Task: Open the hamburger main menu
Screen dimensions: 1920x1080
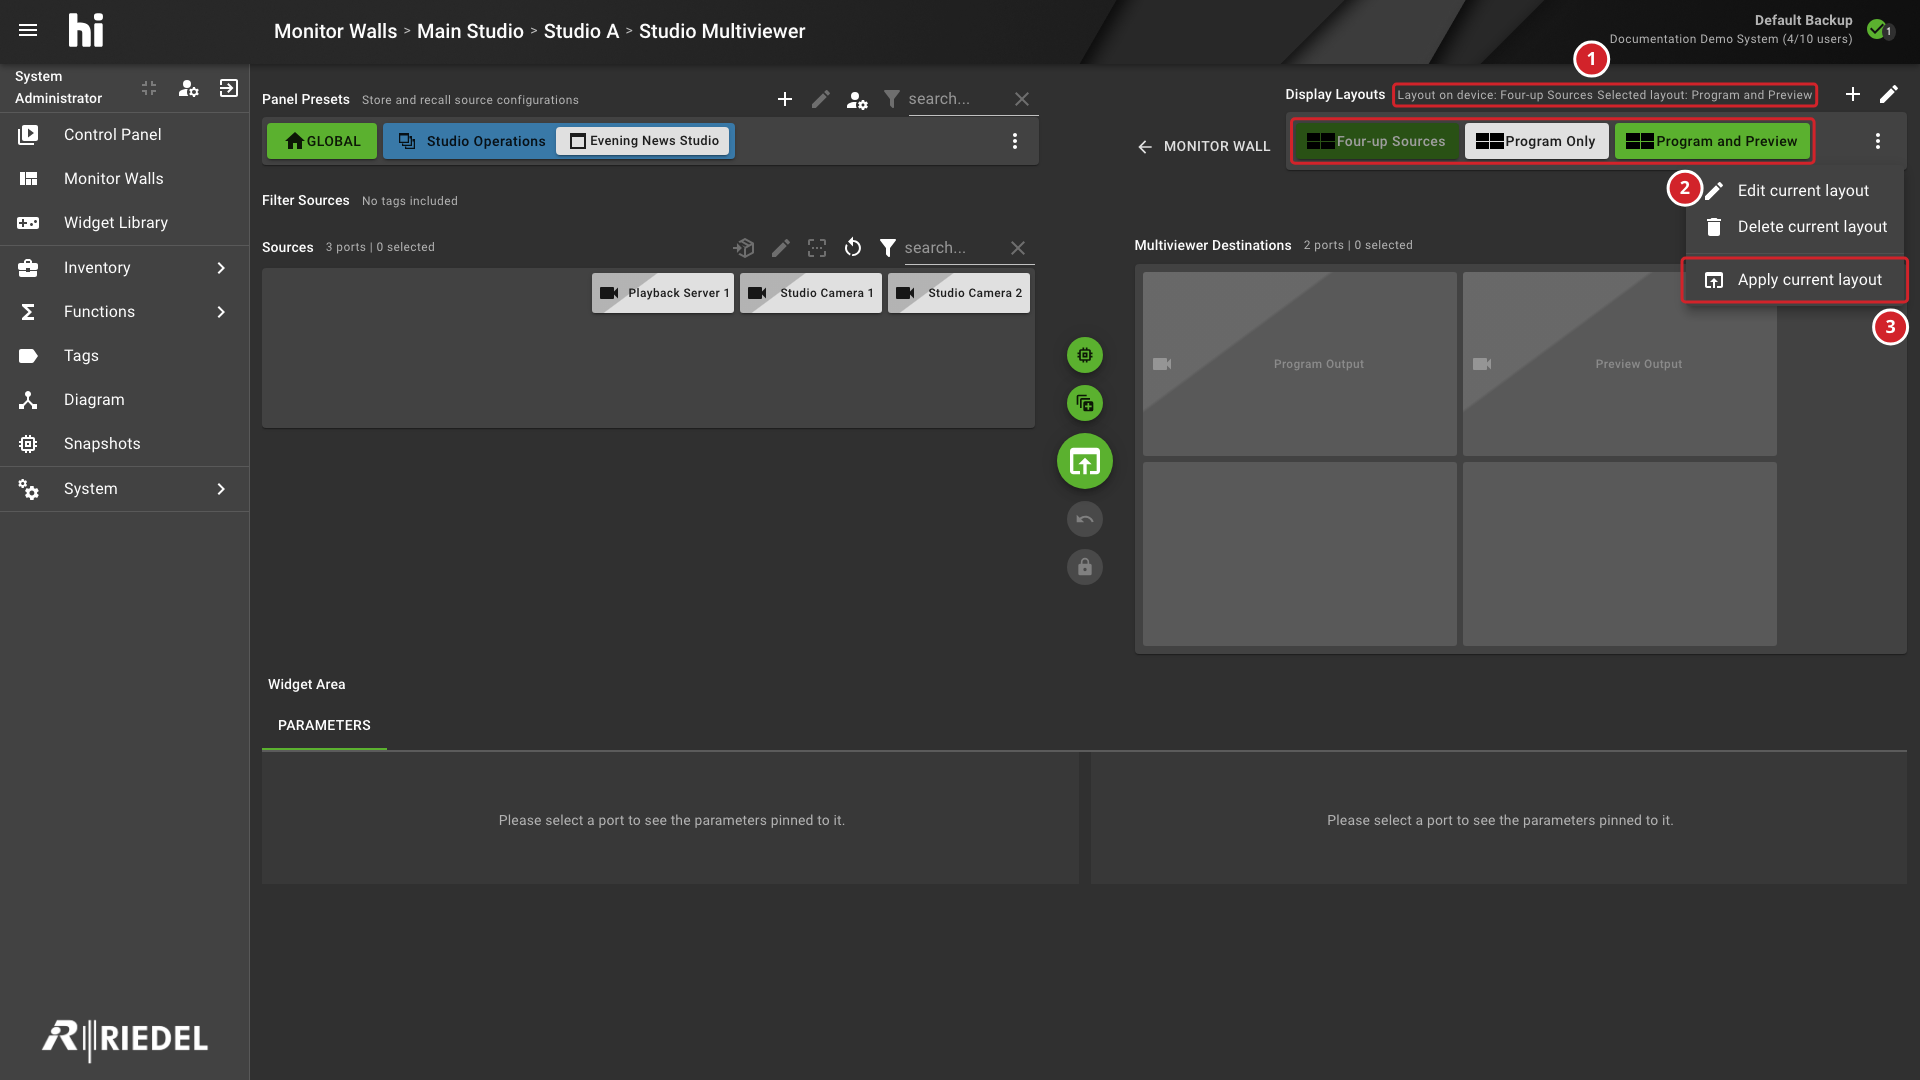Action: 28,30
